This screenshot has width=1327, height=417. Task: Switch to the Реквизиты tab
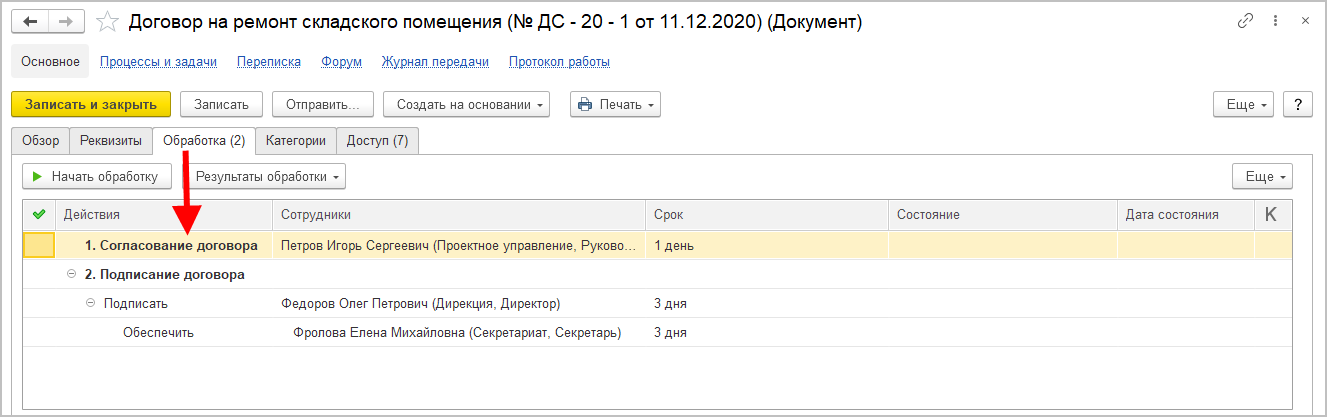coord(111,141)
